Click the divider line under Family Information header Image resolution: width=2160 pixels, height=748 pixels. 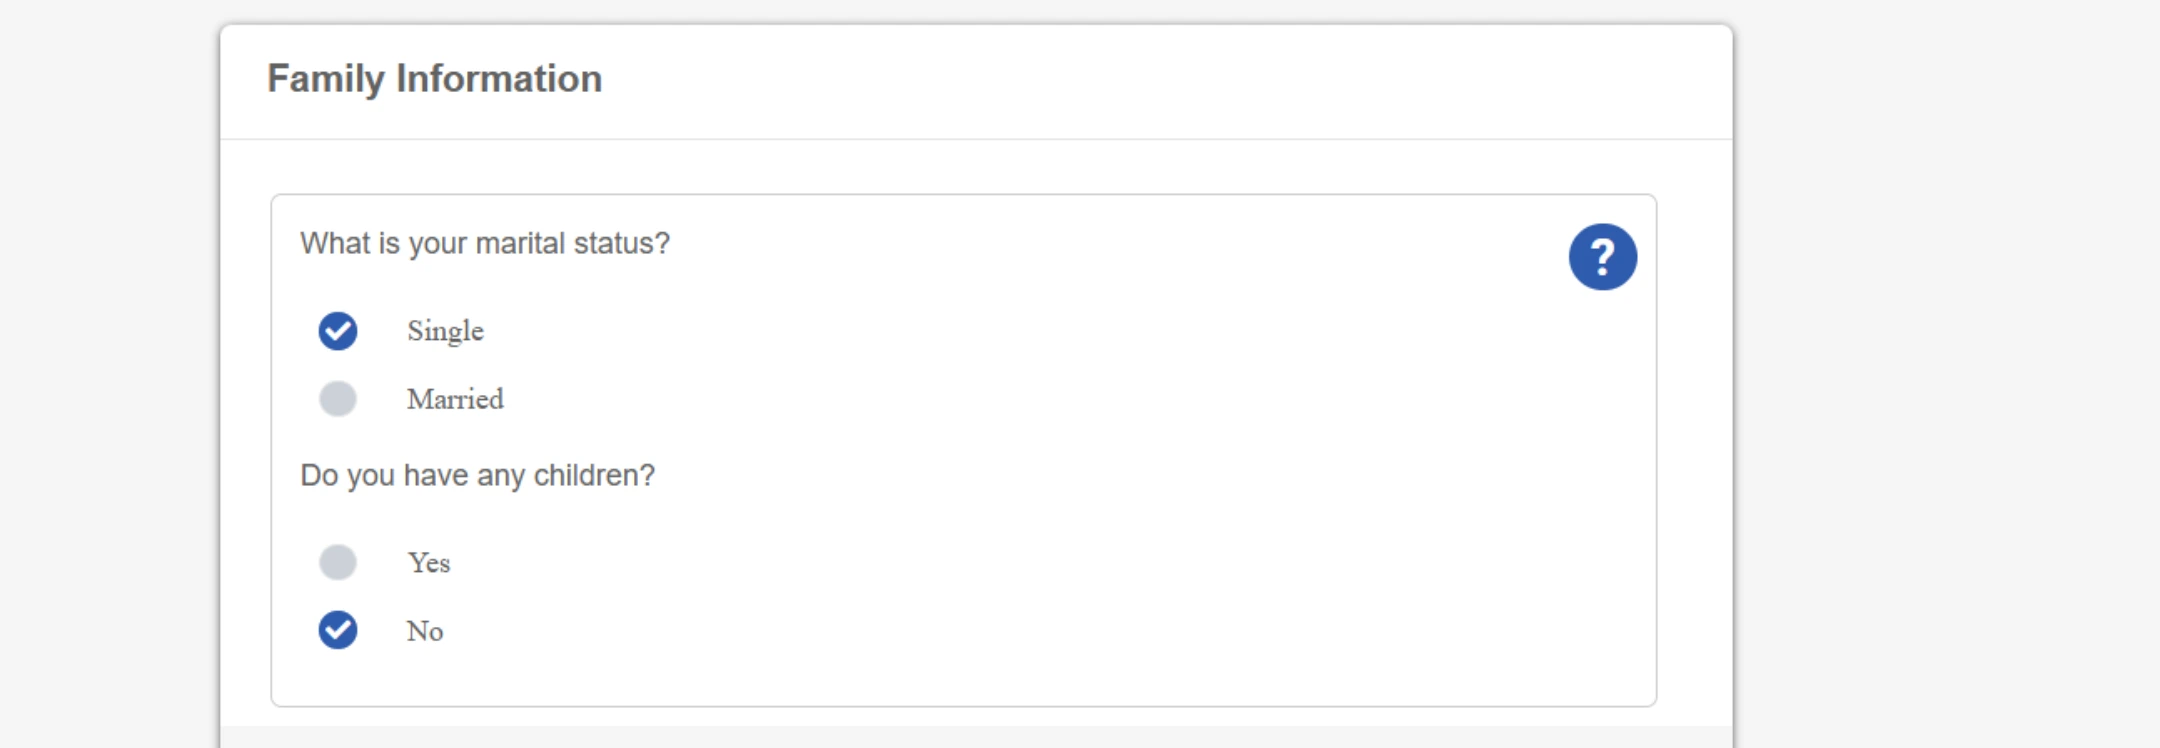tap(976, 139)
